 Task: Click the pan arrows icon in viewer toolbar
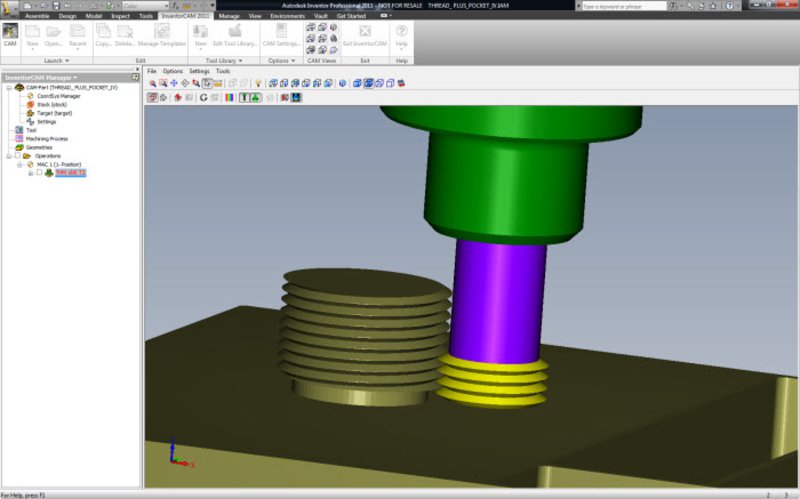tap(174, 84)
